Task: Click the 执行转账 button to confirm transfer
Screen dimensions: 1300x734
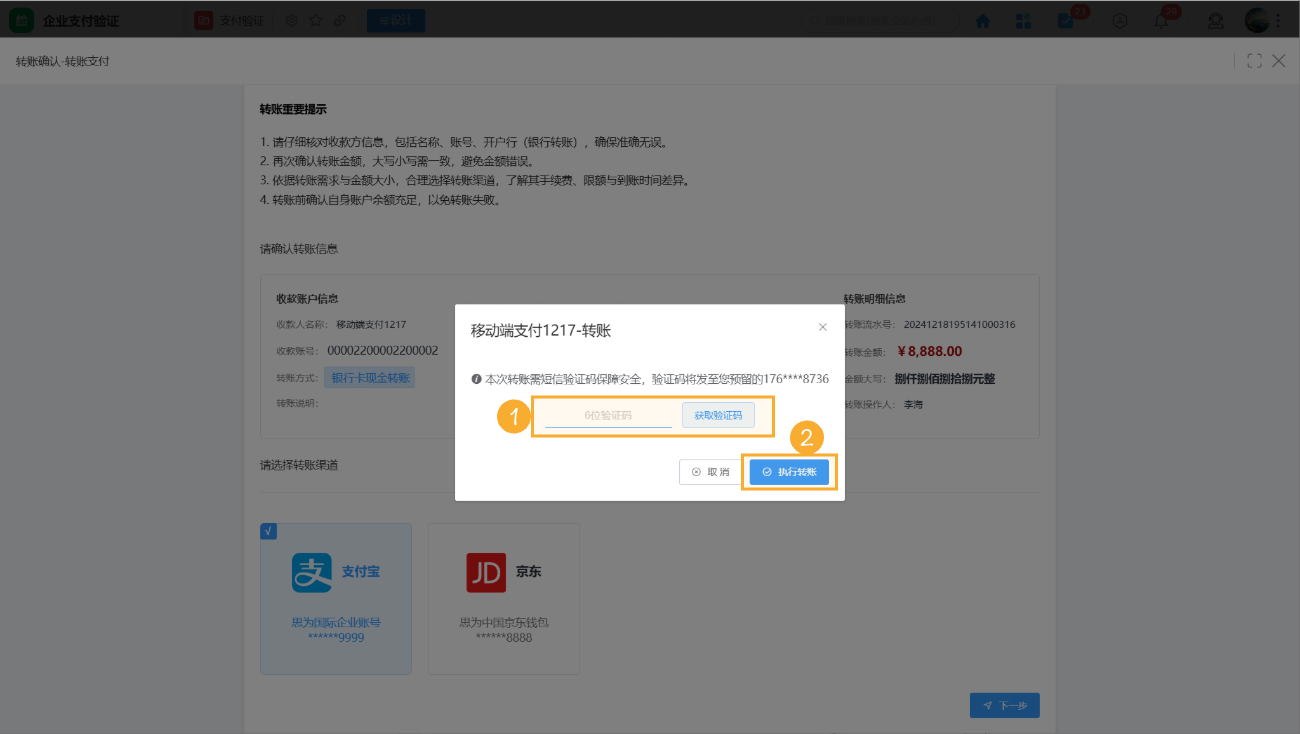Action: [789, 471]
